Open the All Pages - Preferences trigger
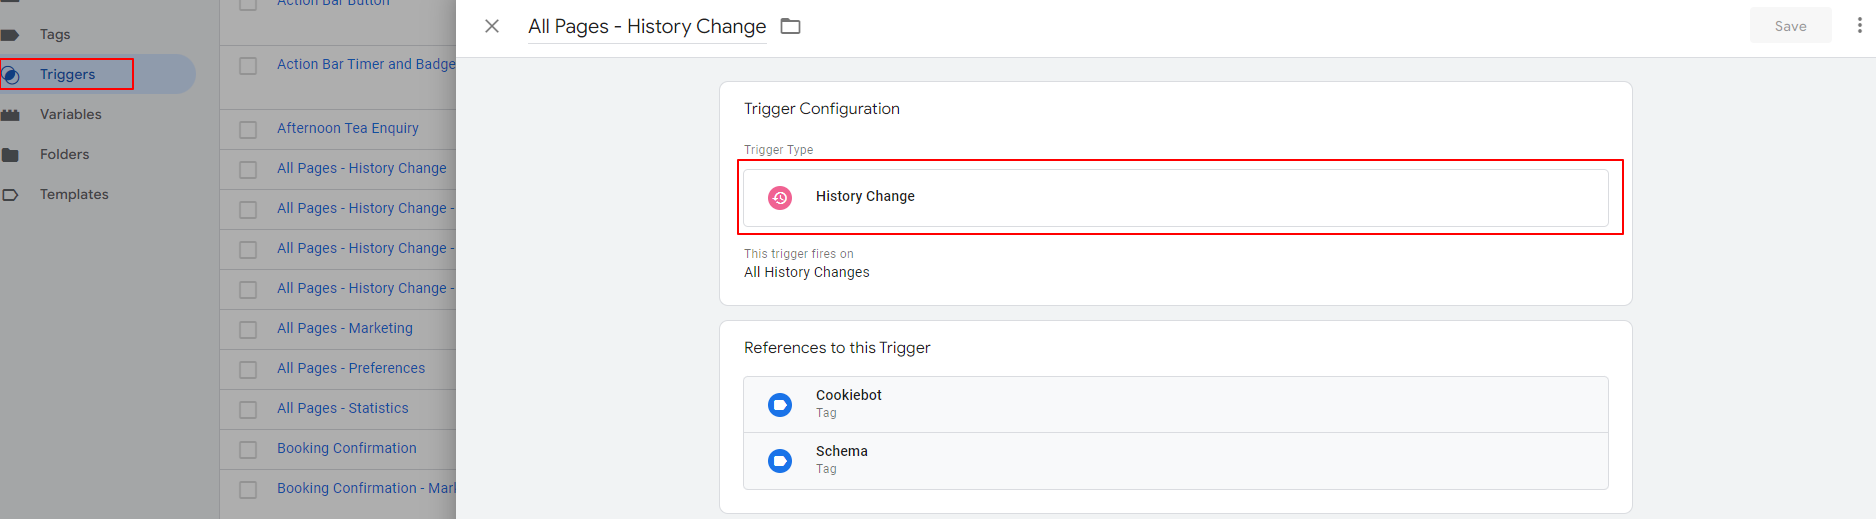The height and width of the screenshot is (519, 1876). pos(351,368)
